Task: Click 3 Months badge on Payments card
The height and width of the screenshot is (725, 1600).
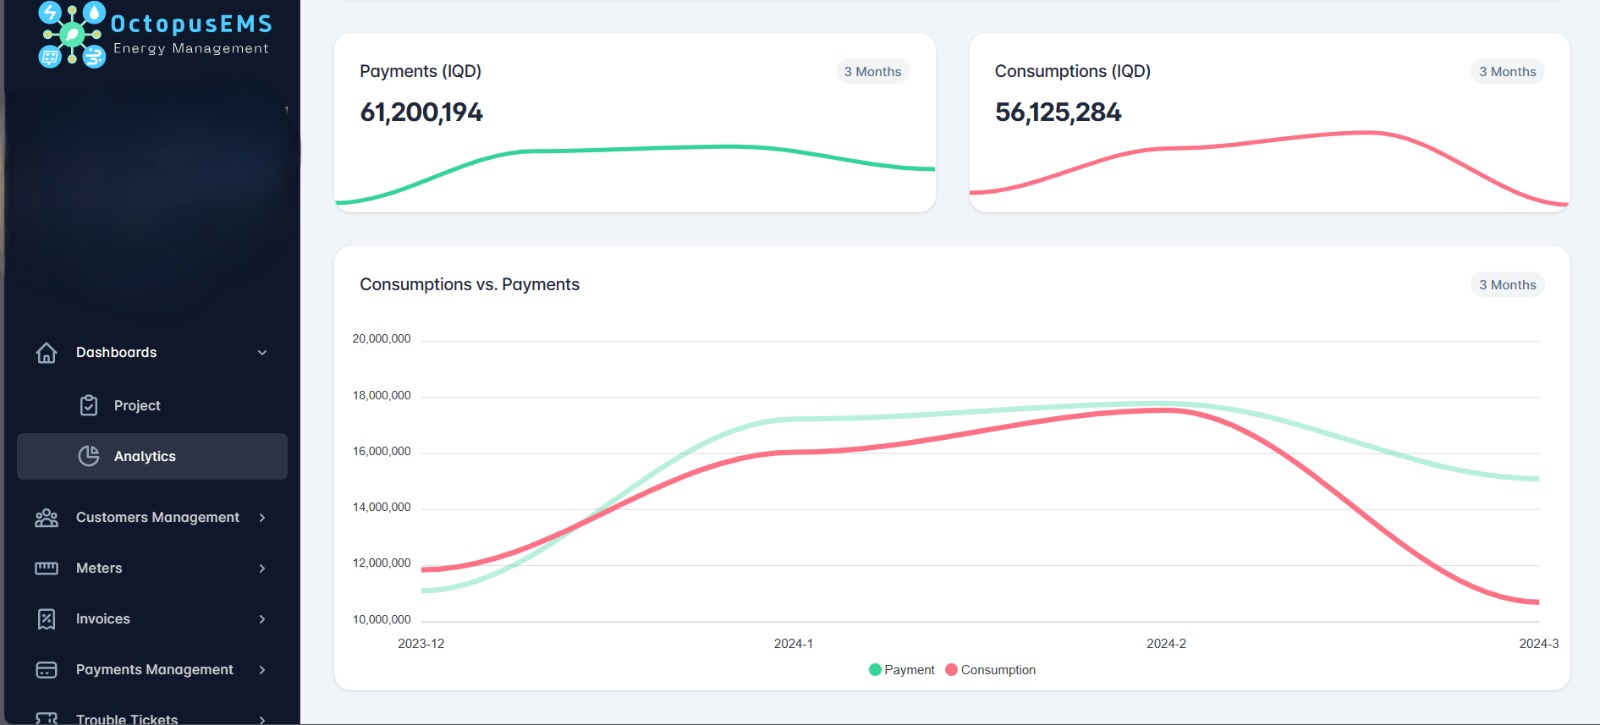Action: (872, 71)
